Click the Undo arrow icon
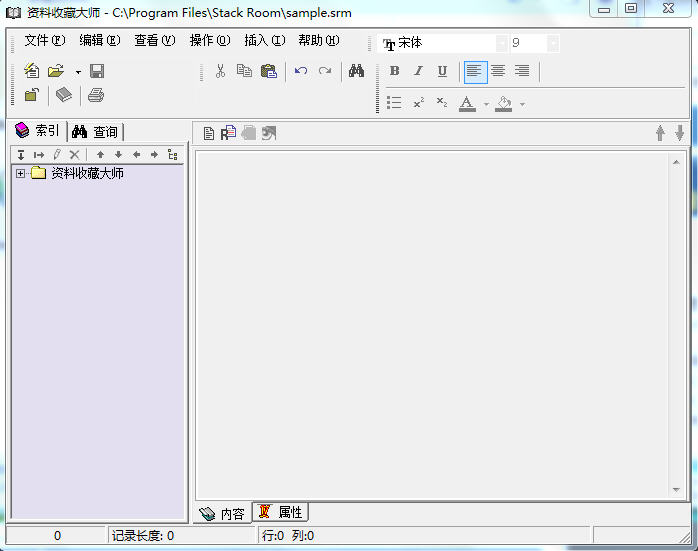This screenshot has height=551, width=698. click(301, 71)
